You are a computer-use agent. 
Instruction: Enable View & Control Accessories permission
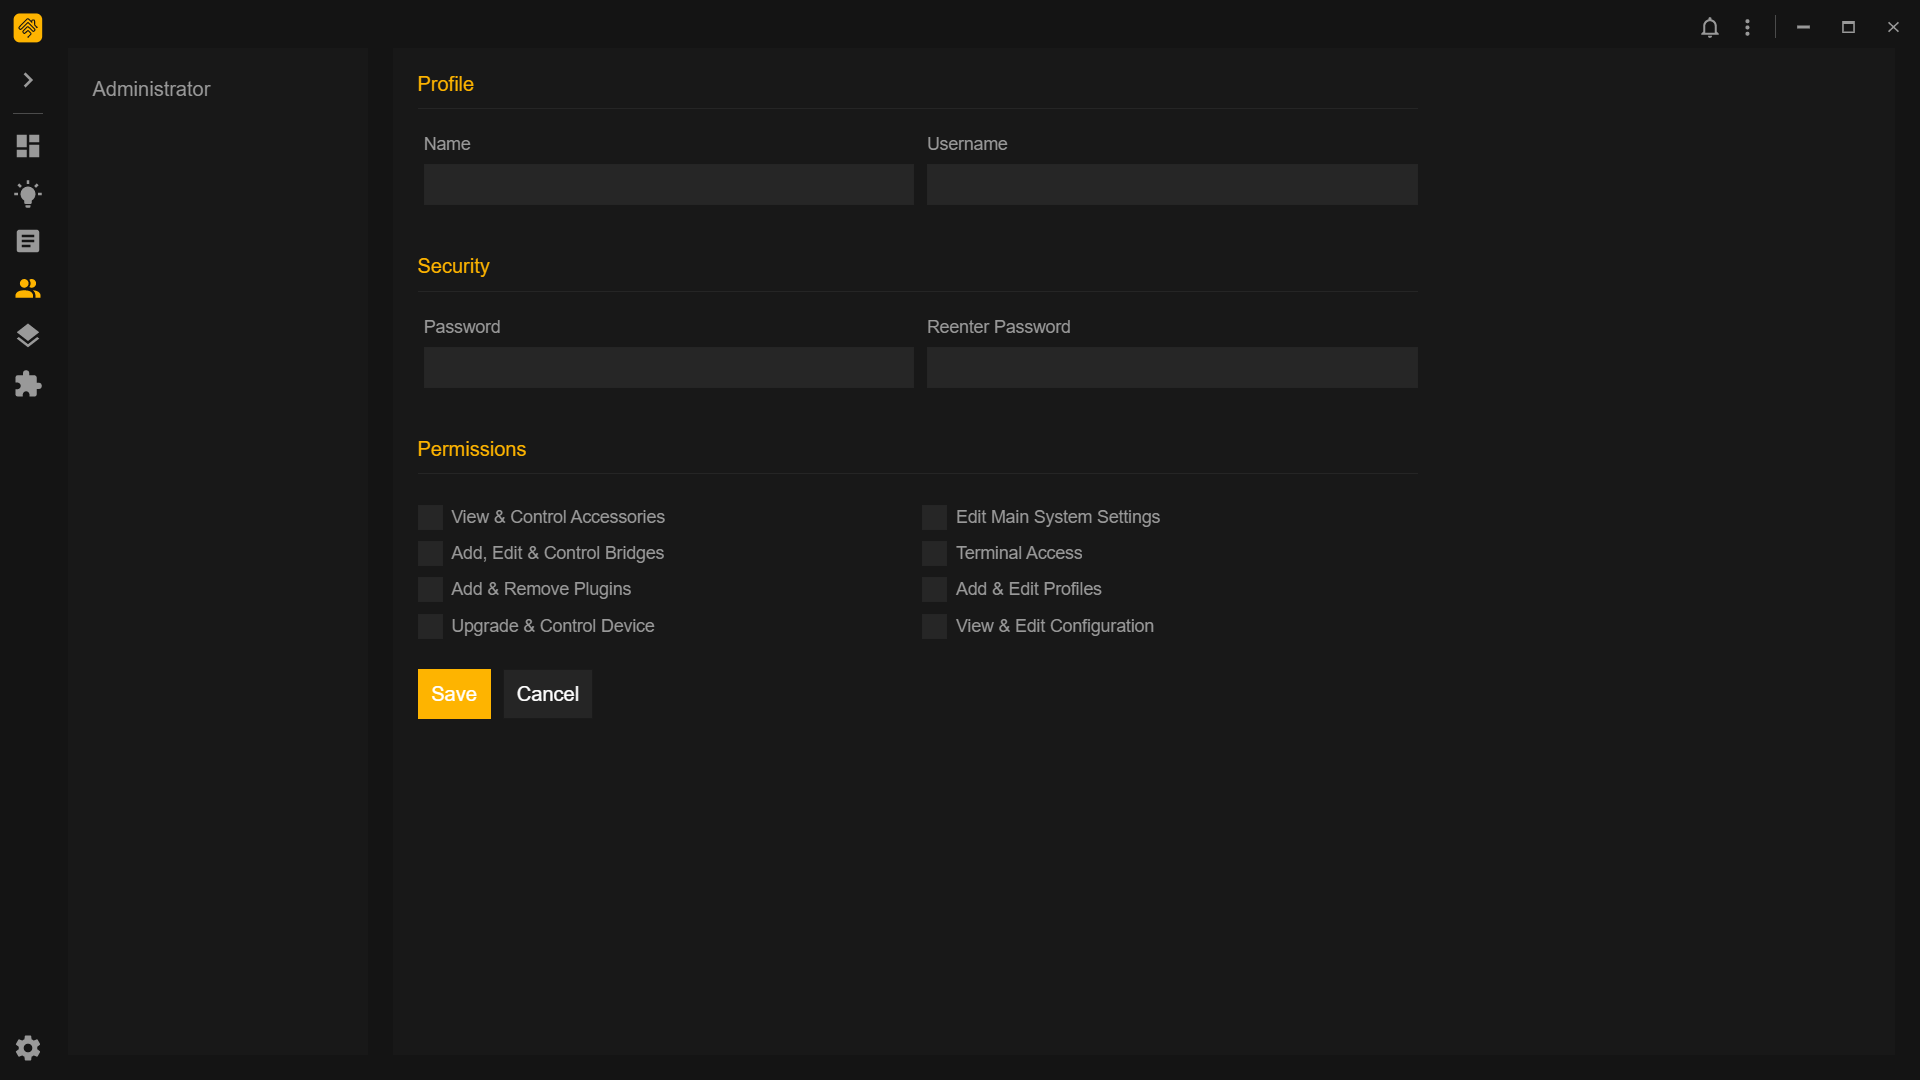click(430, 517)
